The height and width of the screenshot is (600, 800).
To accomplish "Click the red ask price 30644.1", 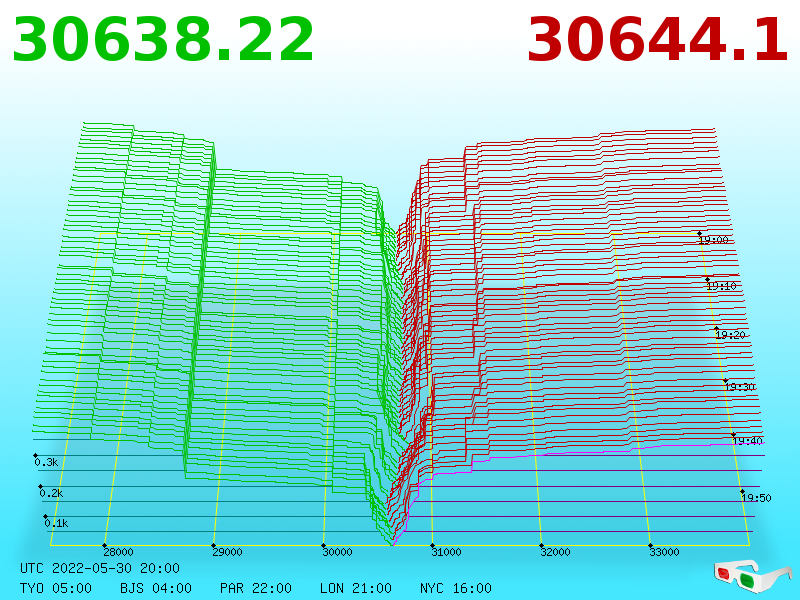I will coord(658,40).
